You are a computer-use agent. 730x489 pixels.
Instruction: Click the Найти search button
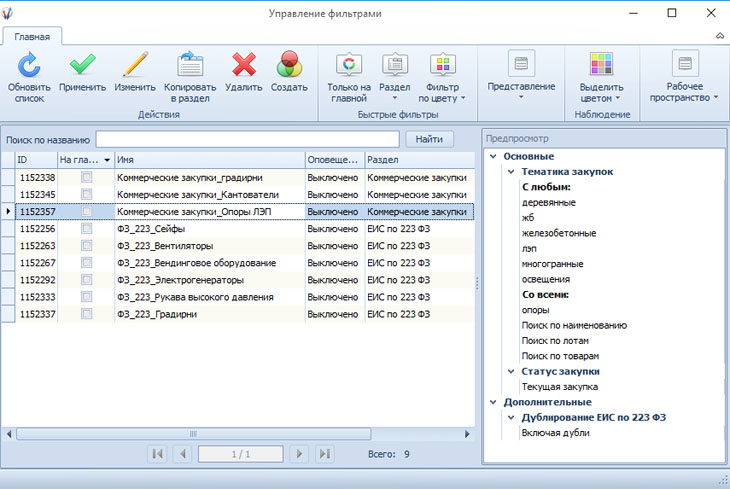(x=429, y=139)
